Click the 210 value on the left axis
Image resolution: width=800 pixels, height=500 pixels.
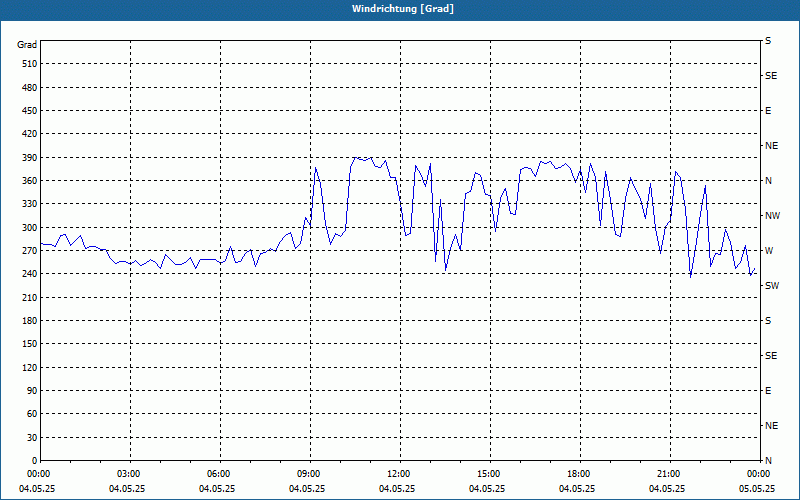tap(30, 297)
